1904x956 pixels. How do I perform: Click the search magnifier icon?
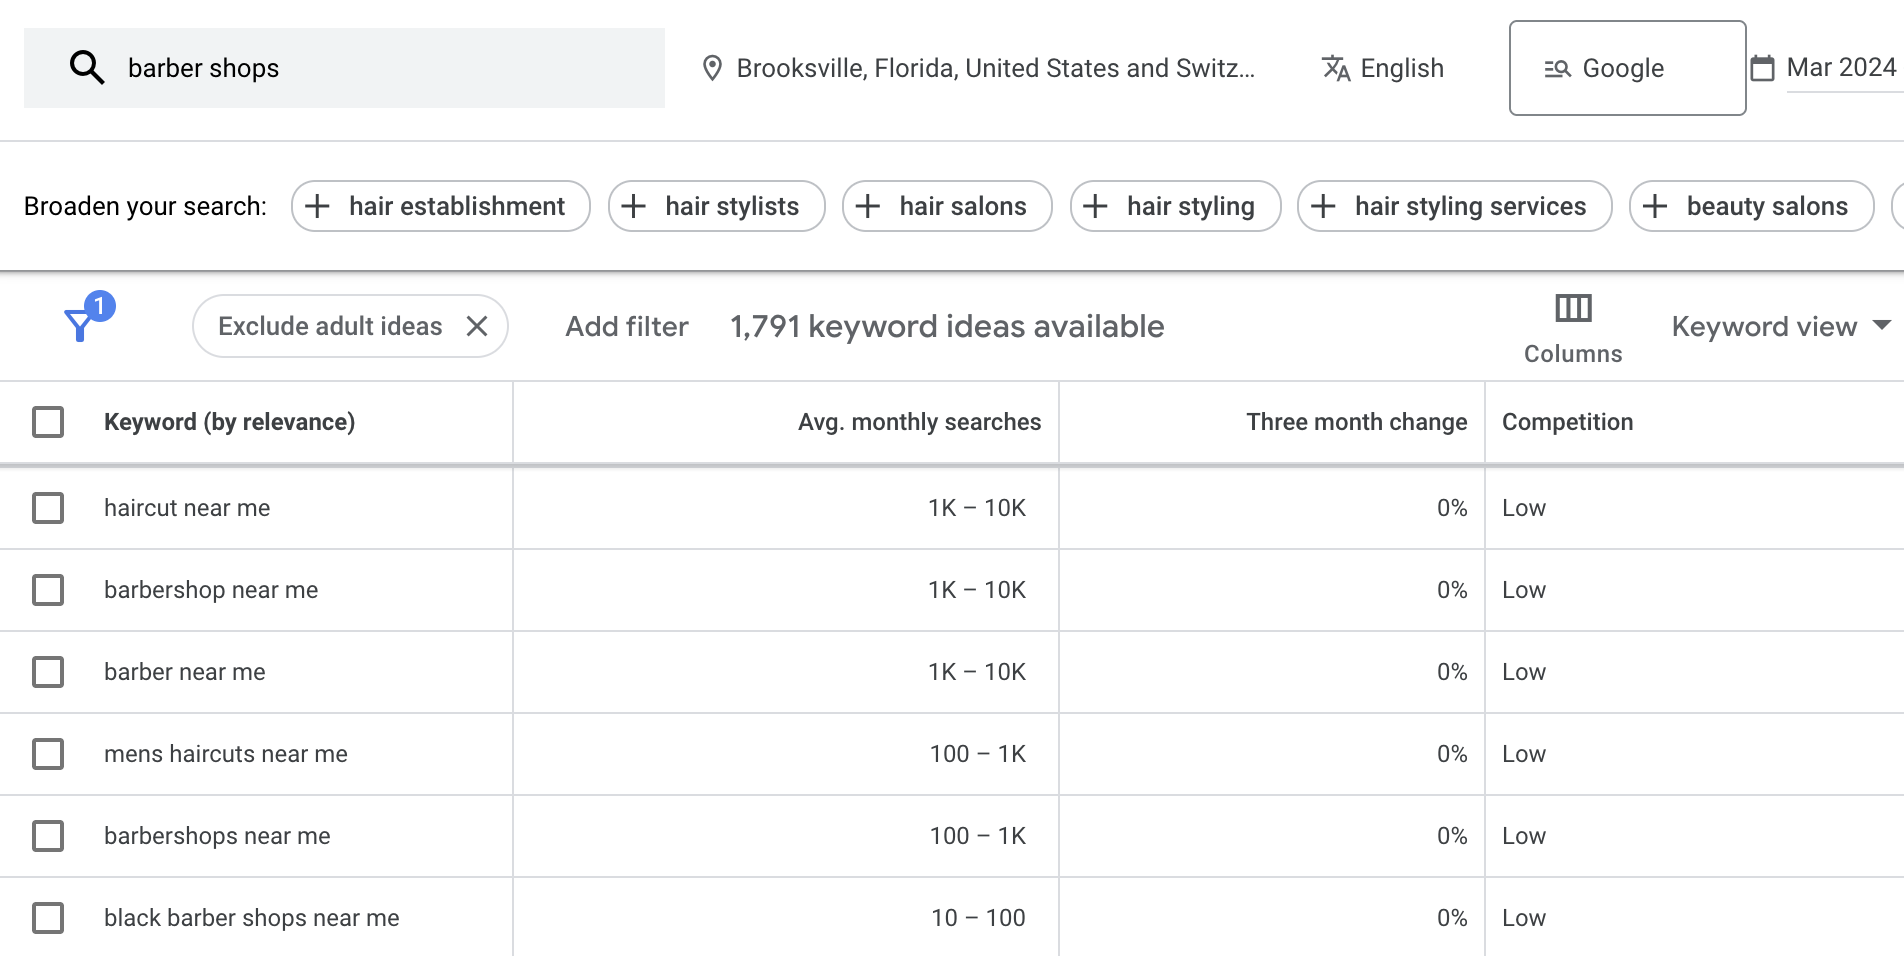(87, 66)
